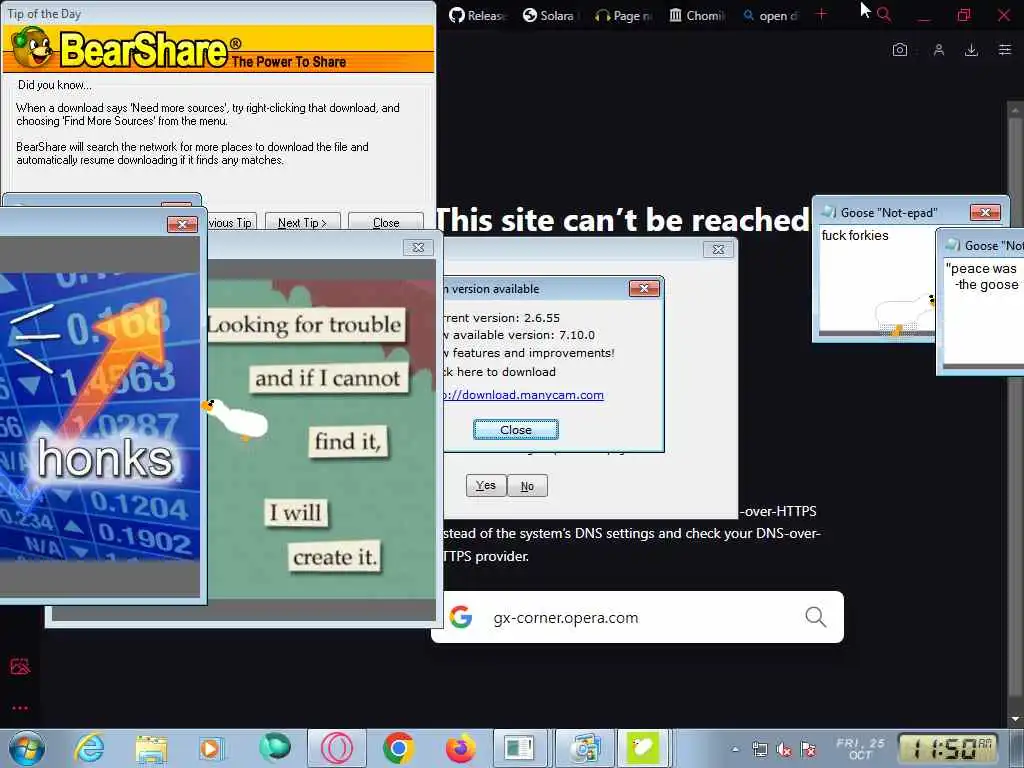Screen dimensions: 1024x768
Task: Click the gx-corner.opera.com search field
Action: pos(637,617)
